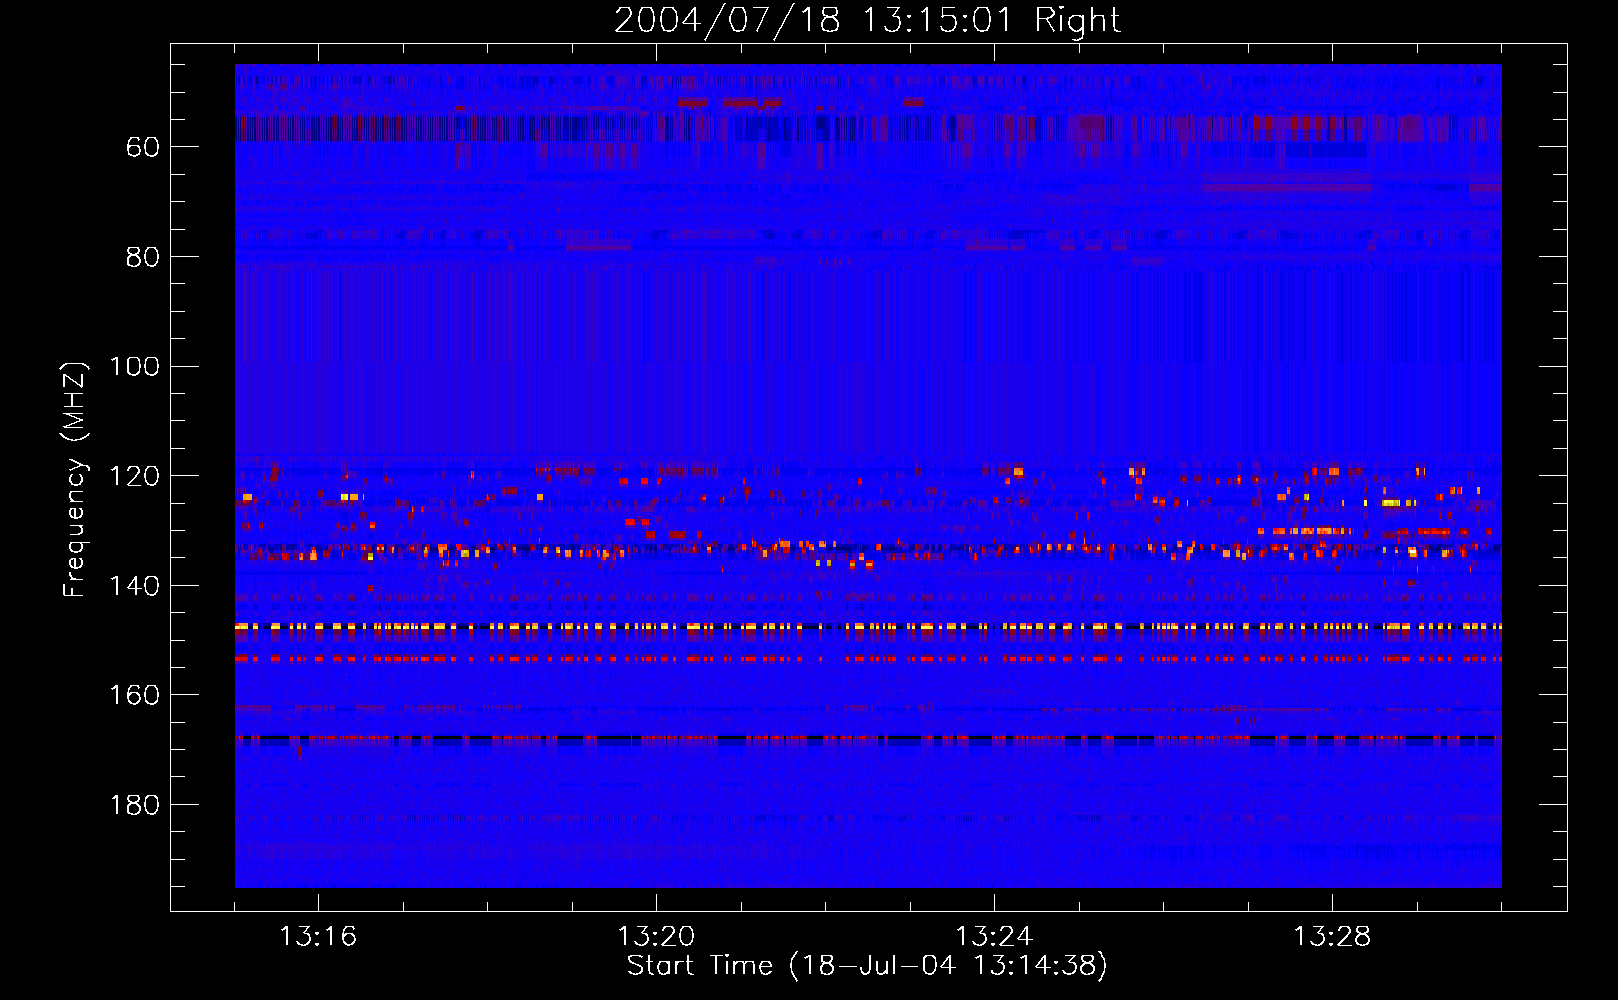Select the 140 frequency tick label
Image resolution: width=1618 pixels, height=1000 pixels.
(134, 586)
